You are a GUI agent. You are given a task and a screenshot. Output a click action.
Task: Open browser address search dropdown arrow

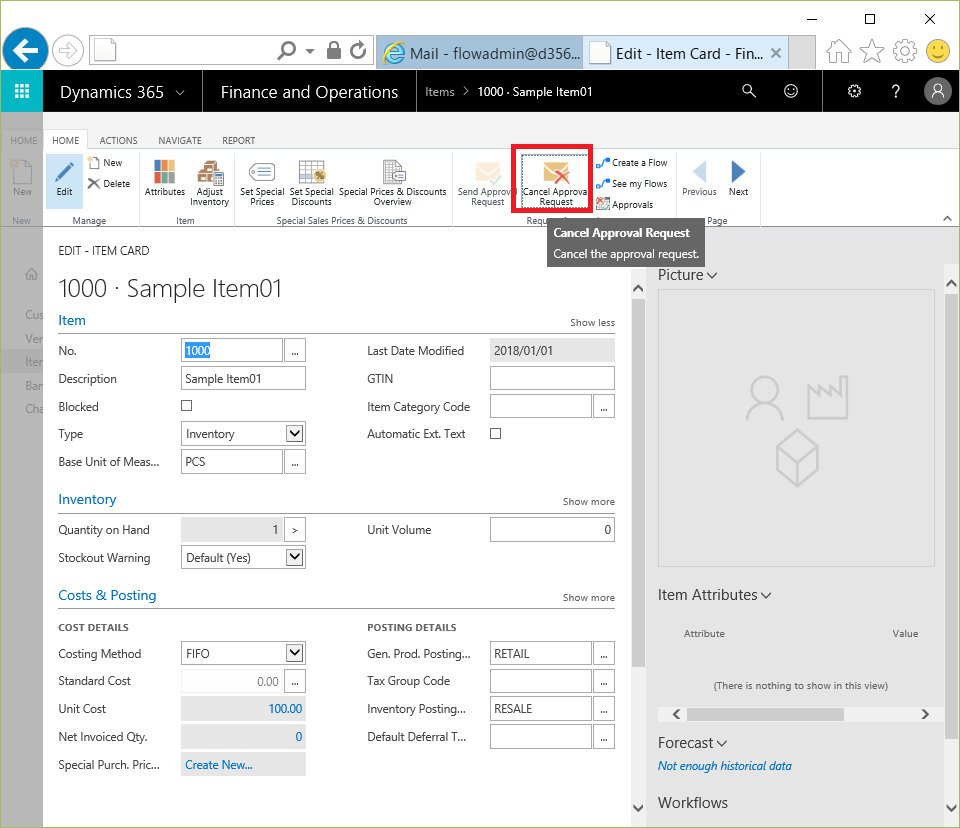click(x=310, y=51)
